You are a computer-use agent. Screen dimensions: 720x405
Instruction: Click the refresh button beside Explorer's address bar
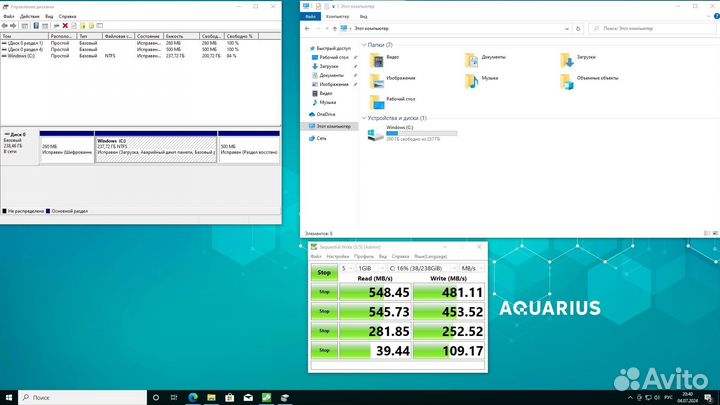coord(578,28)
